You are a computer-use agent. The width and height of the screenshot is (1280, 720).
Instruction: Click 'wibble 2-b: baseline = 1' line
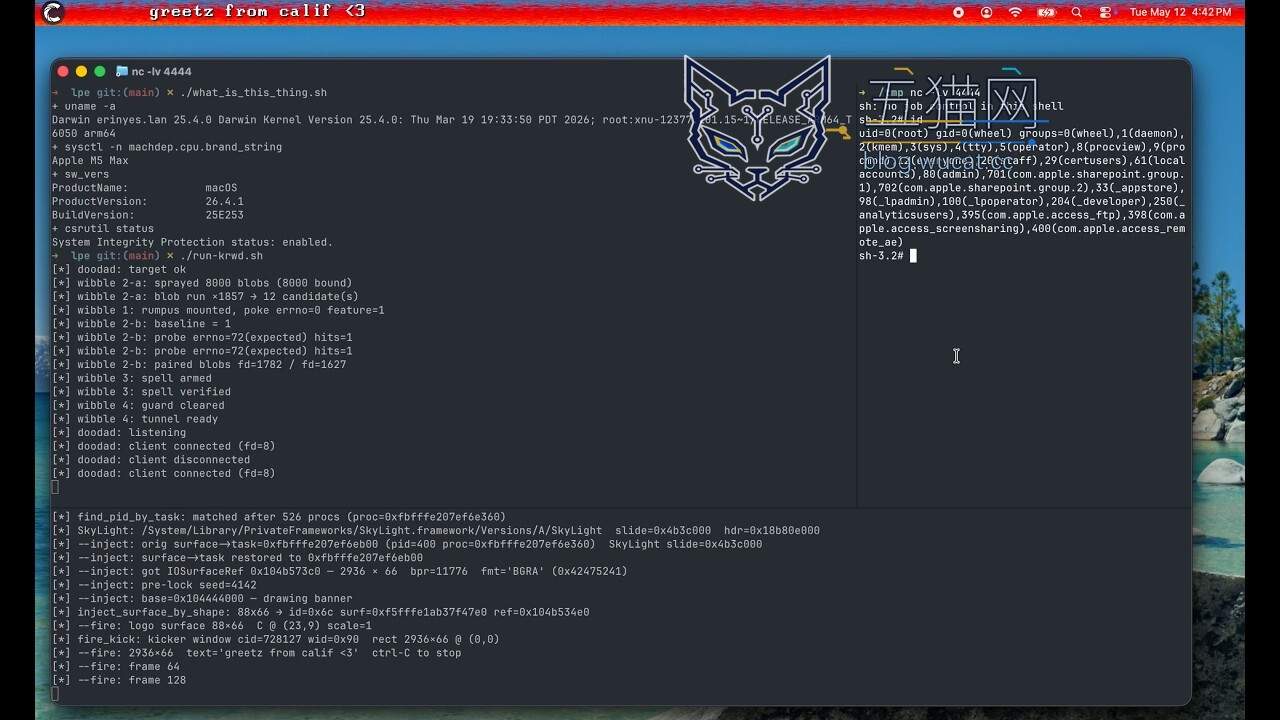pyautogui.click(x=141, y=324)
